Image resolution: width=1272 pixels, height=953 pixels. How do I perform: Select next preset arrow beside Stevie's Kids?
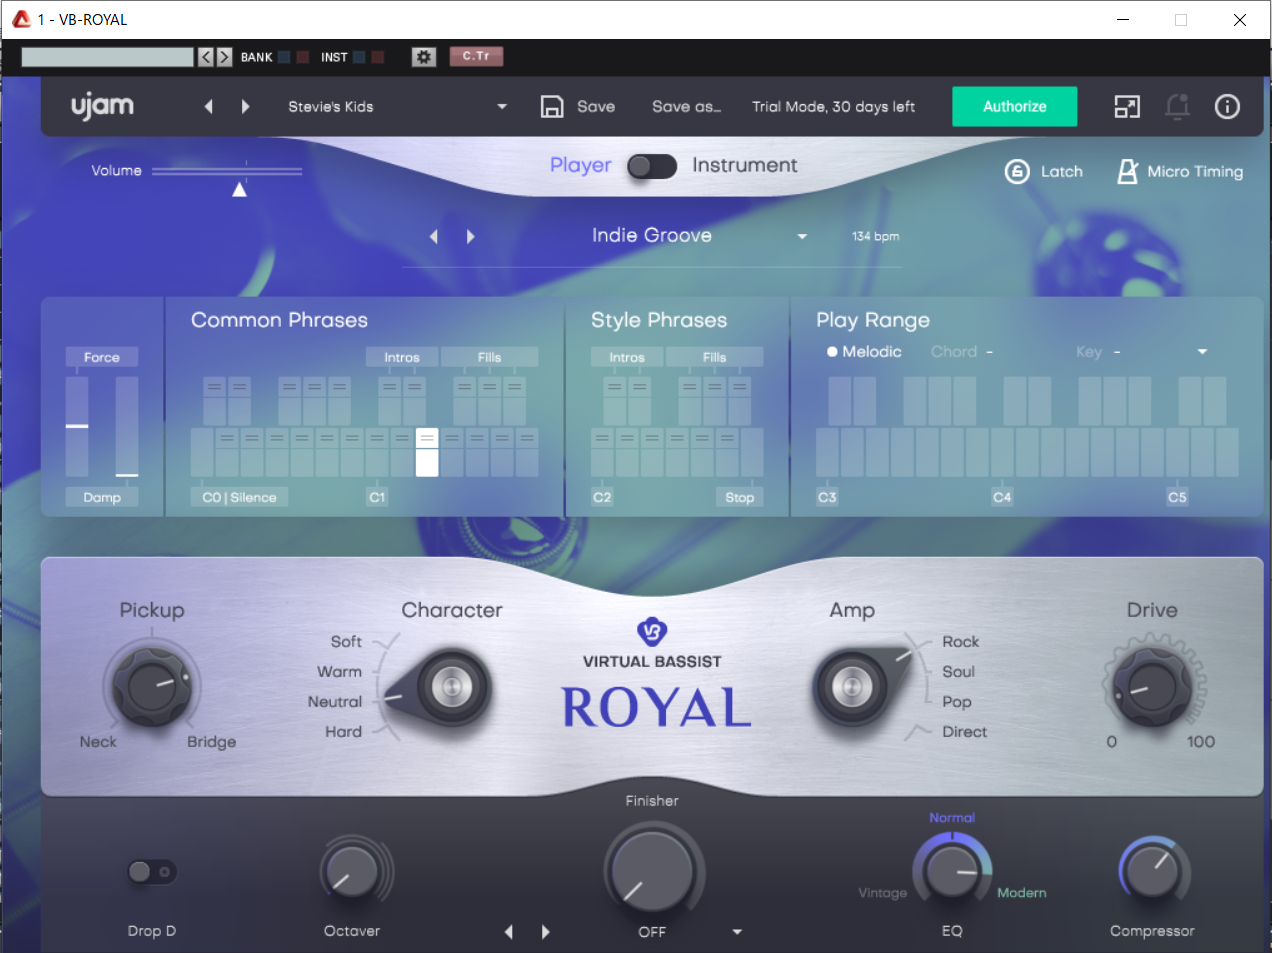245,106
